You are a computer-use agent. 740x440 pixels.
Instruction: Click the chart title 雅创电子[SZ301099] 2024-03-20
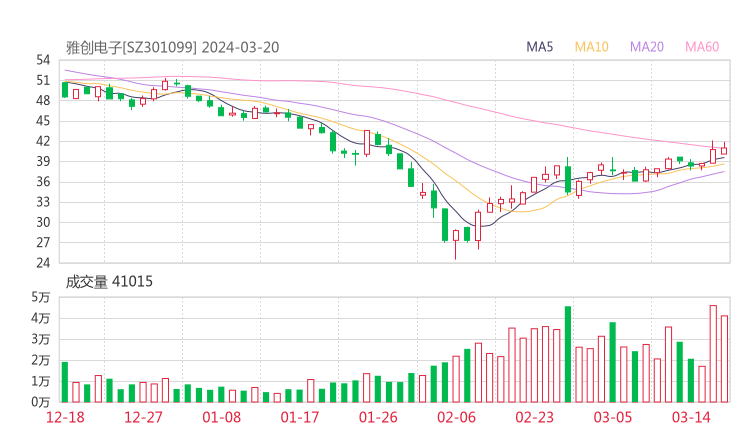(x=172, y=47)
